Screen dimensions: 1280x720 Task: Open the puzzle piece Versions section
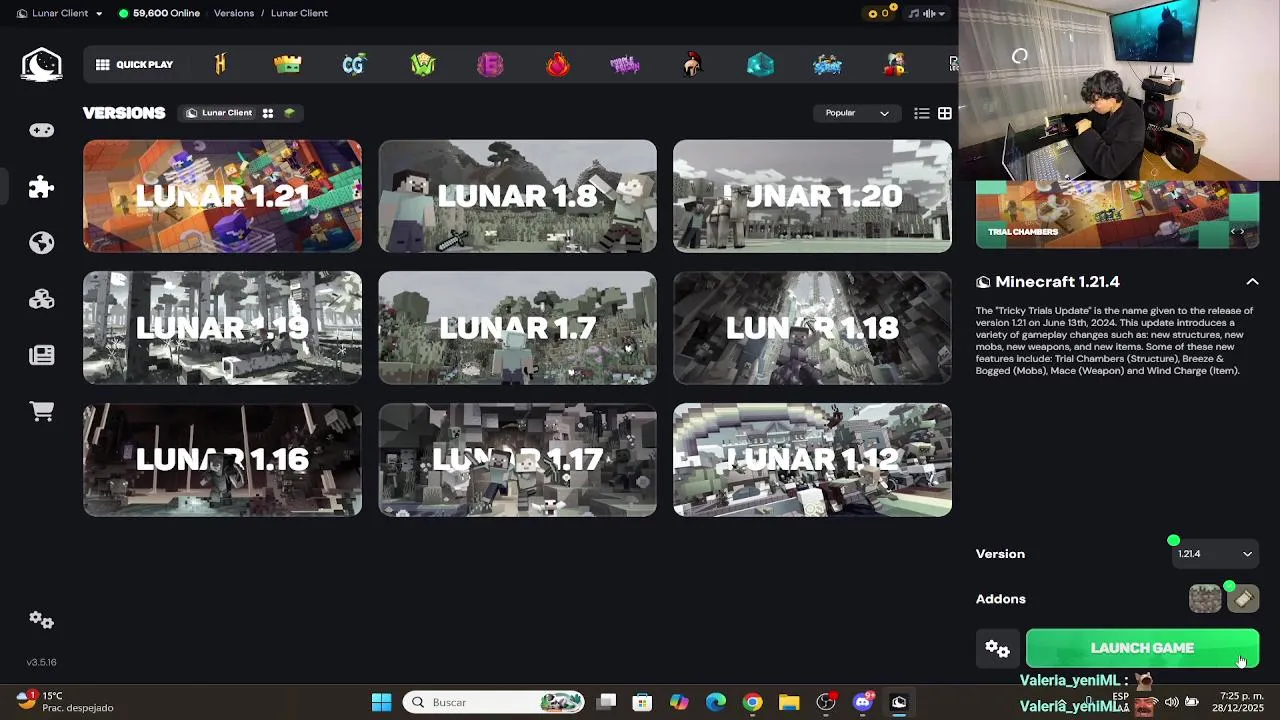point(41,187)
